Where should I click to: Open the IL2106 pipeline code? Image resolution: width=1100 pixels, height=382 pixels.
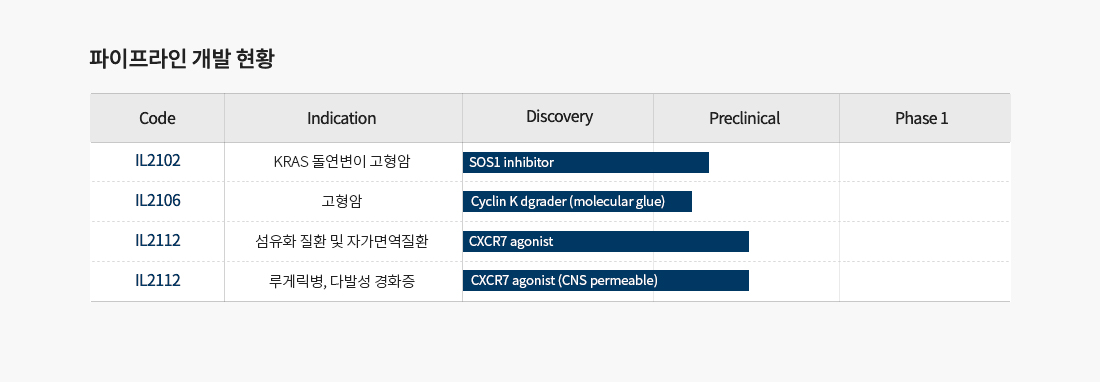click(158, 200)
